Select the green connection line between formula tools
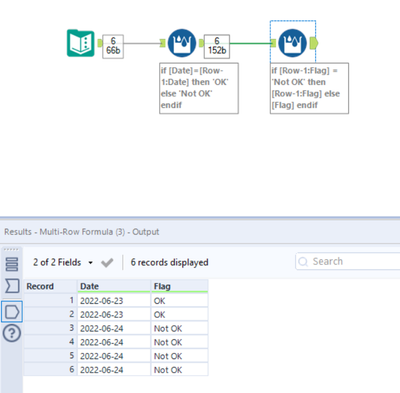This screenshot has height=393, width=400. coord(250,43)
